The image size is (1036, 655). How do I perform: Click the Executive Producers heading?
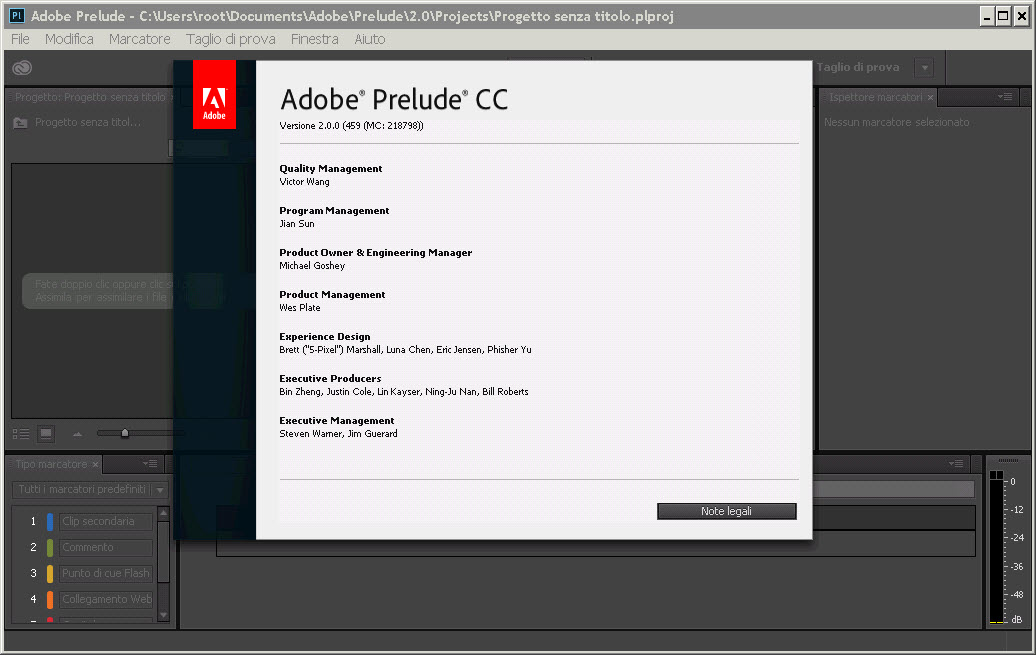point(330,379)
